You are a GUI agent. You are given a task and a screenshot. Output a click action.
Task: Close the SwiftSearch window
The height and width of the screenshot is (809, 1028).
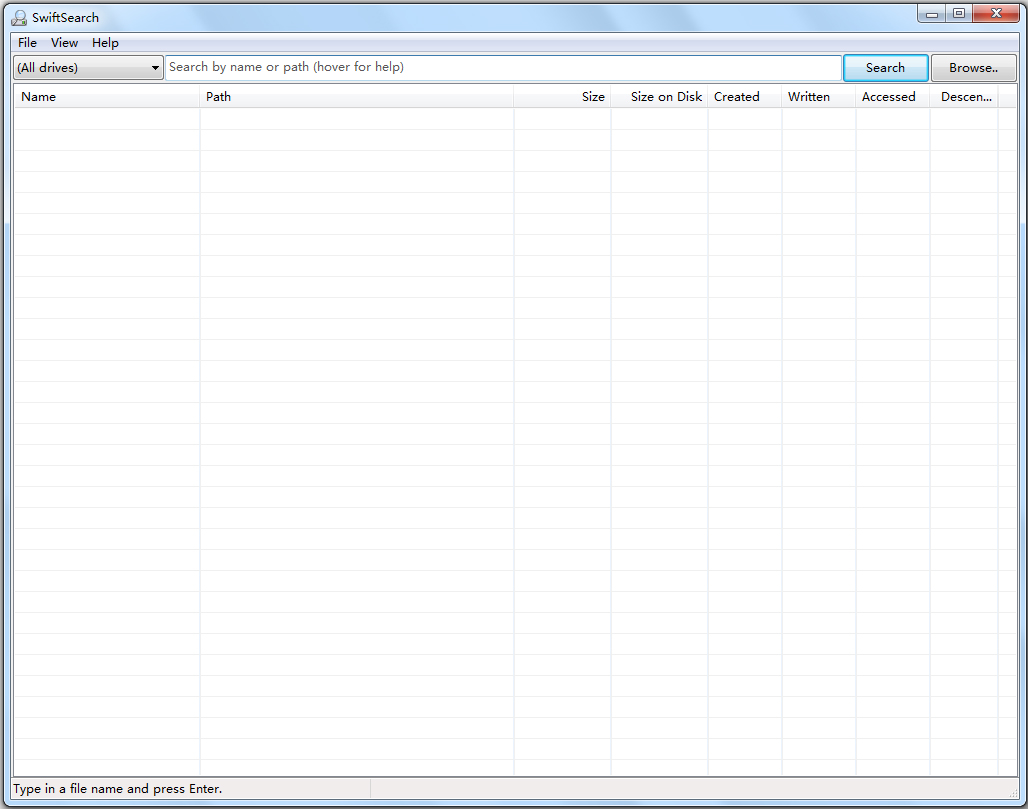pos(997,14)
